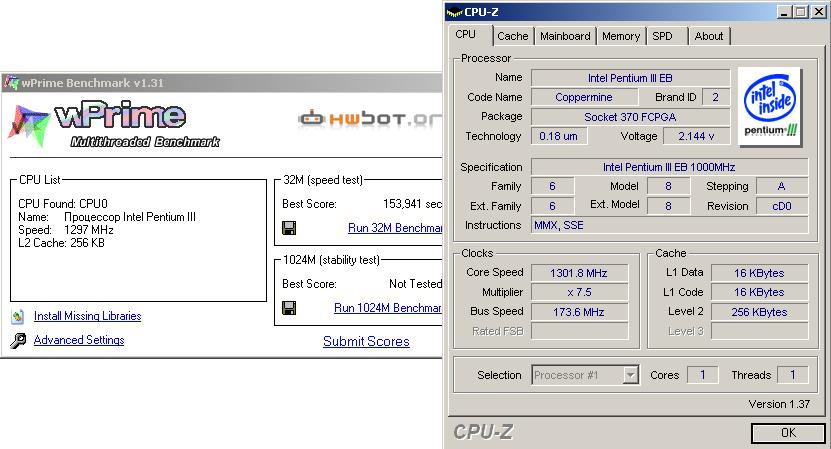Click the Cores count value
Screen dimensions: 831x449
(703, 375)
